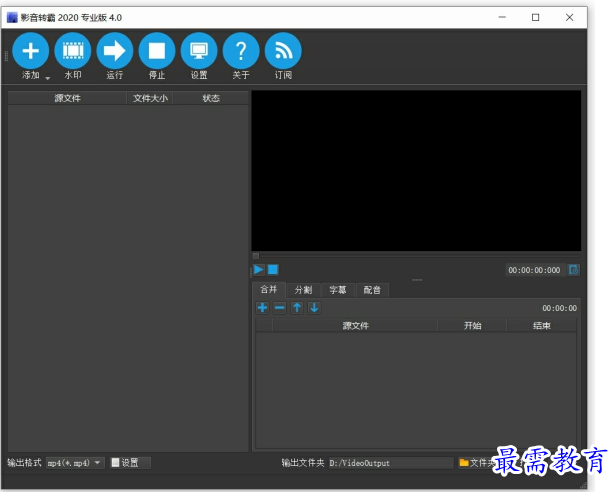The image size is (616, 492).
Task: Click the snapshot icon beside timecode
Action: (x=574, y=270)
